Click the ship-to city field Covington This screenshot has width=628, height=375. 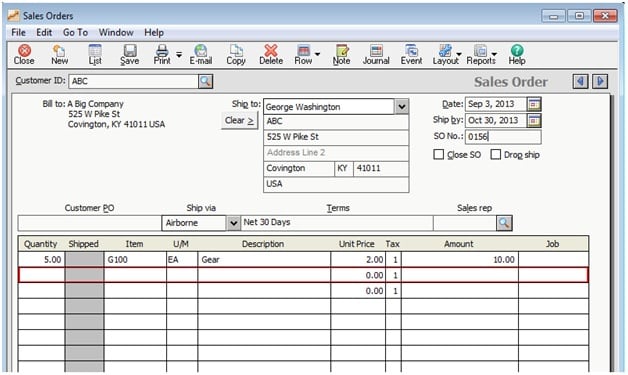tap(299, 168)
